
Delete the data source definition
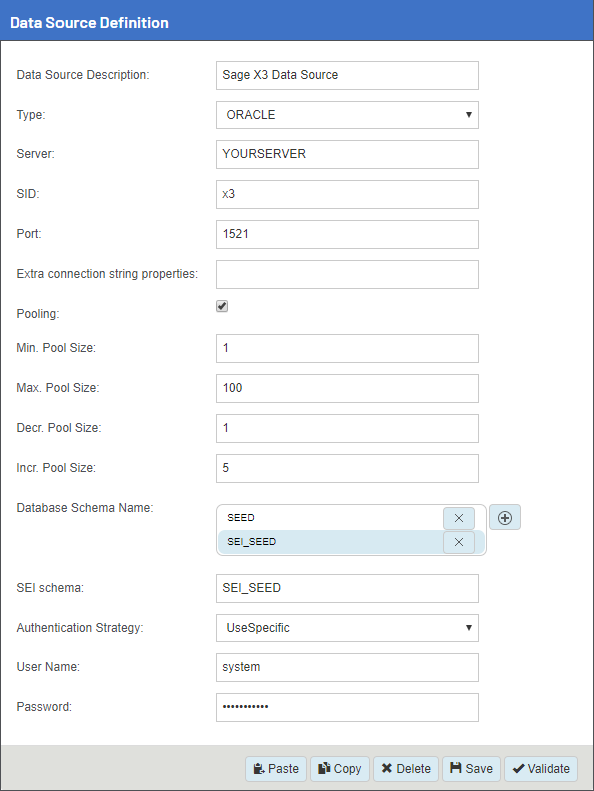tap(406, 769)
